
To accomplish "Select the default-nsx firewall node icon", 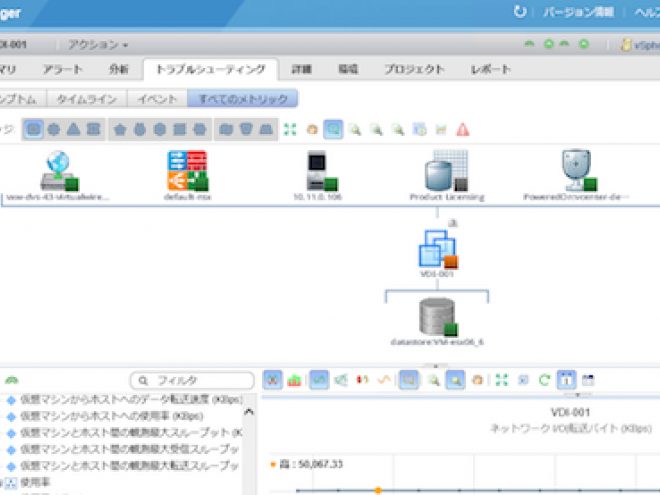I will click(x=188, y=170).
